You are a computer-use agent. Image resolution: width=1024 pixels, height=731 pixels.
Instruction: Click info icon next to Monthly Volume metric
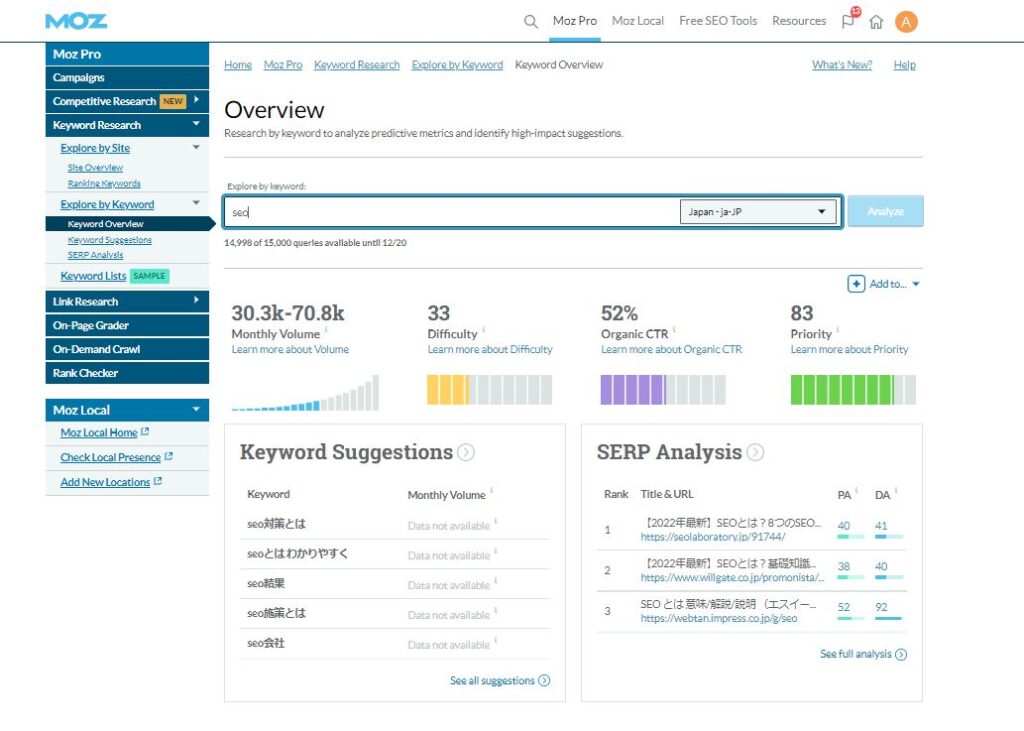[x=326, y=330]
